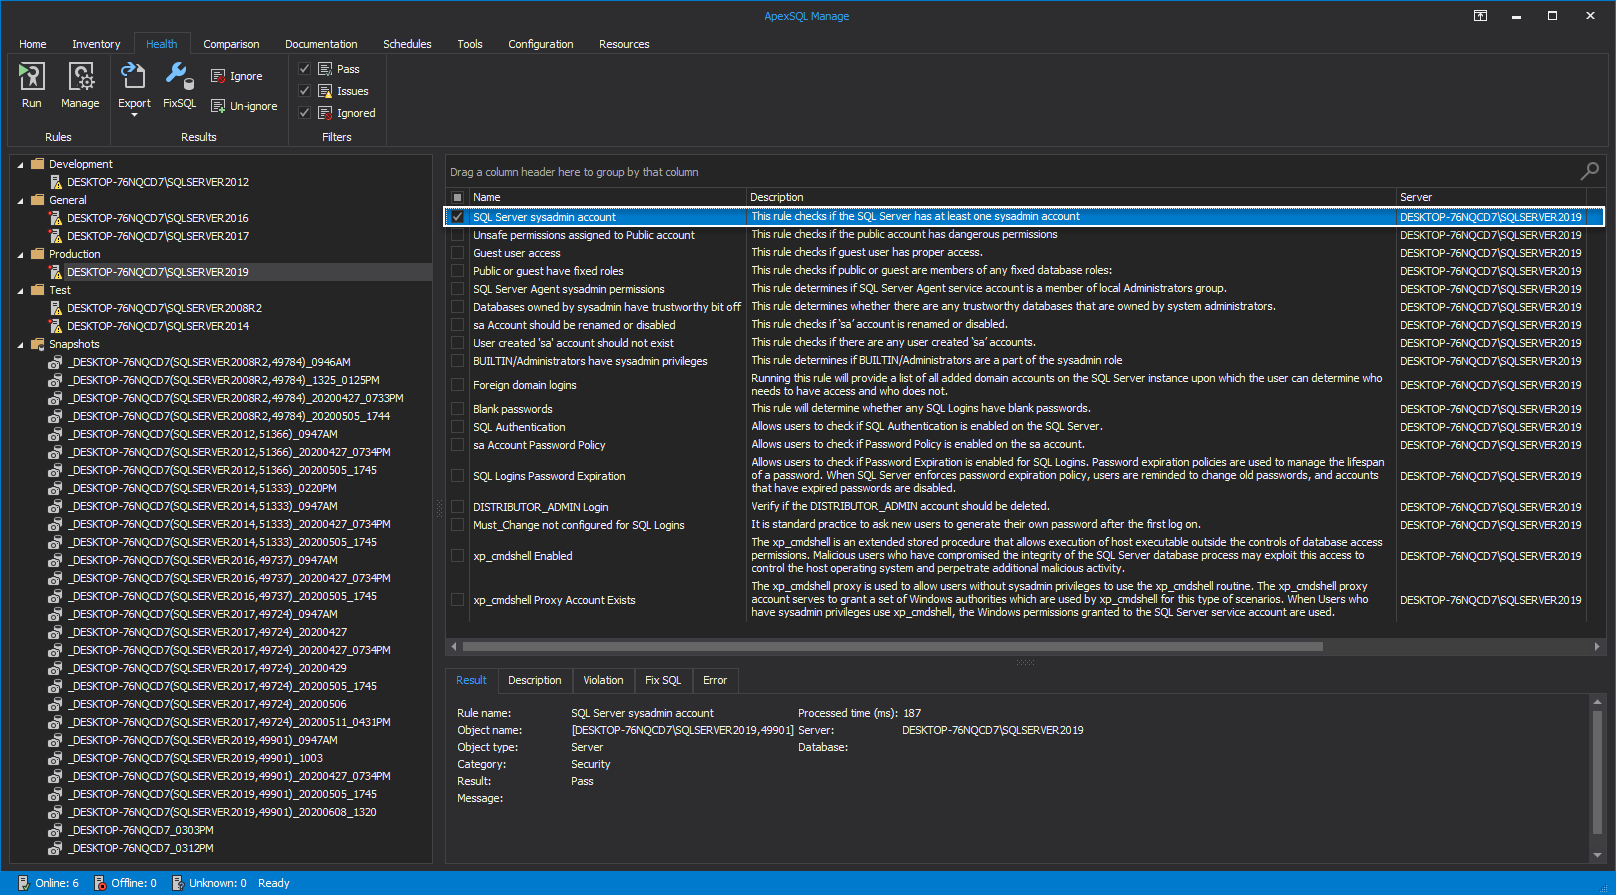Toggle the Ignored filter checkbox
The height and width of the screenshot is (895, 1616).
pos(305,113)
